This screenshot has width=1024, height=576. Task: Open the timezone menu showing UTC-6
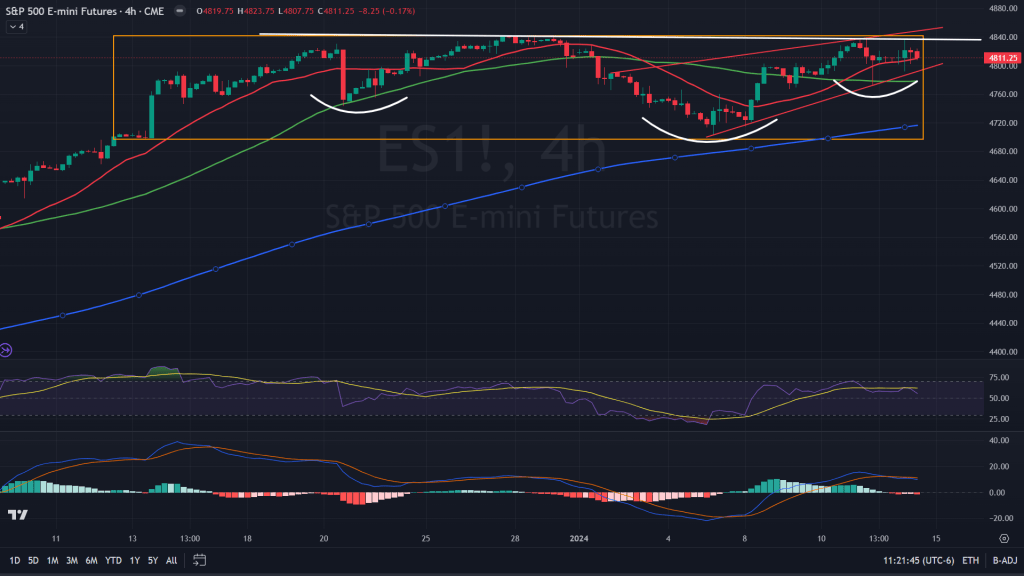pyautogui.click(x=918, y=560)
